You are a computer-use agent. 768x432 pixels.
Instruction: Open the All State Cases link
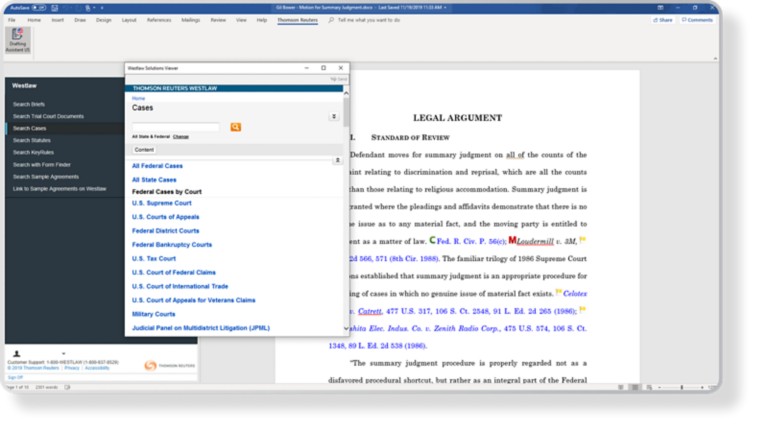click(x=154, y=180)
